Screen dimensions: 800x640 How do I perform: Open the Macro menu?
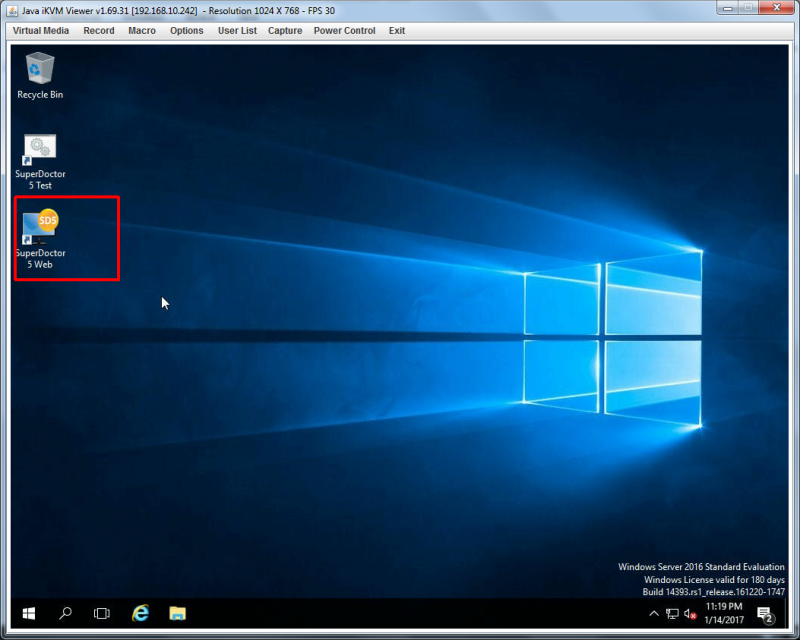click(142, 31)
